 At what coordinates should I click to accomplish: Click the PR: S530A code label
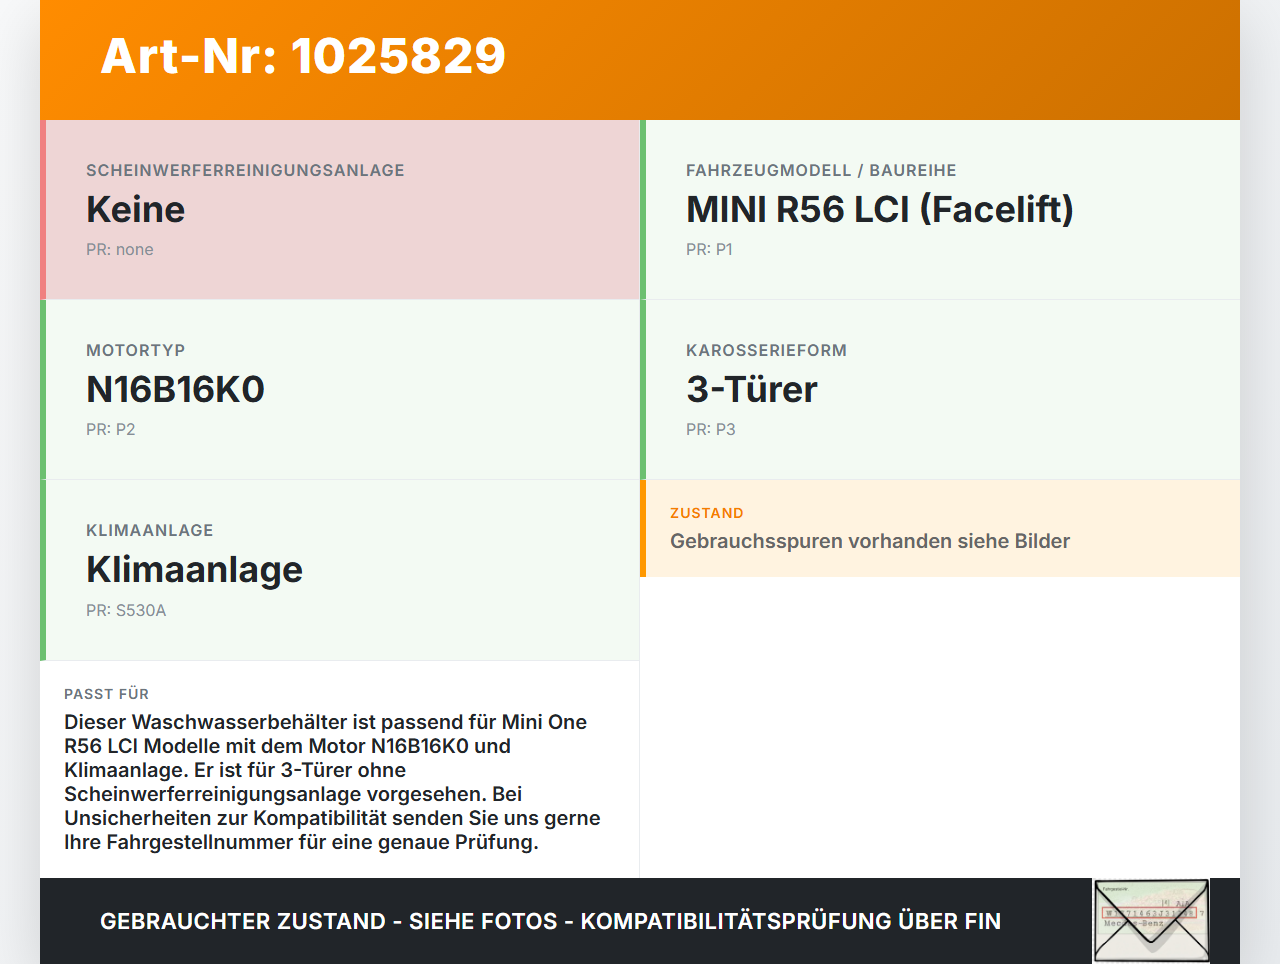tap(126, 610)
